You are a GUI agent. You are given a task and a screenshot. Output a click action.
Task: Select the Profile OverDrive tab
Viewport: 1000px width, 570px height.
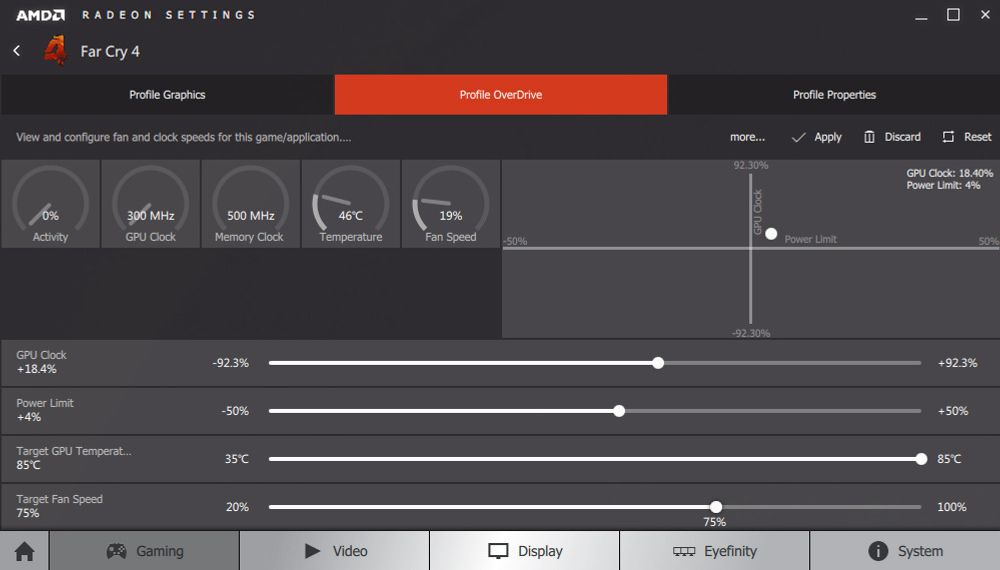501,94
